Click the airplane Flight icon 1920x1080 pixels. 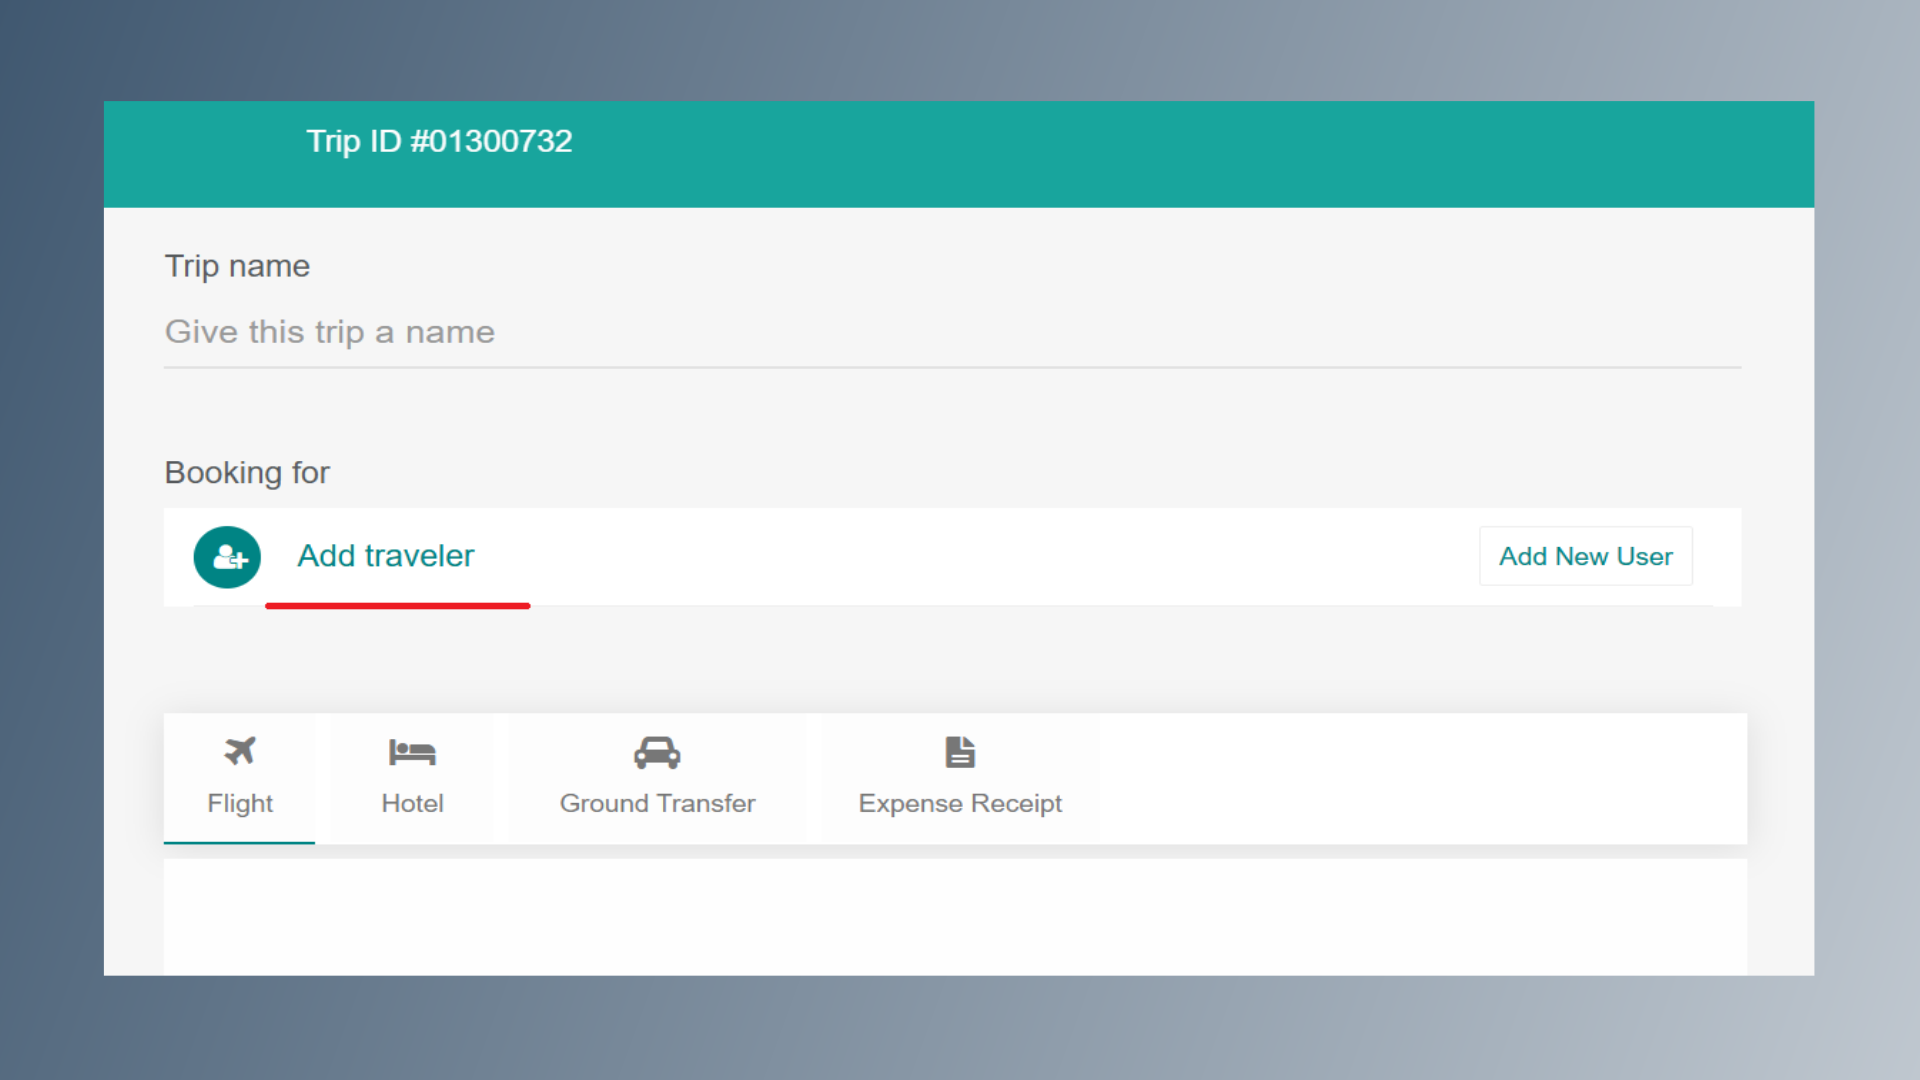click(x=240, y=751)
